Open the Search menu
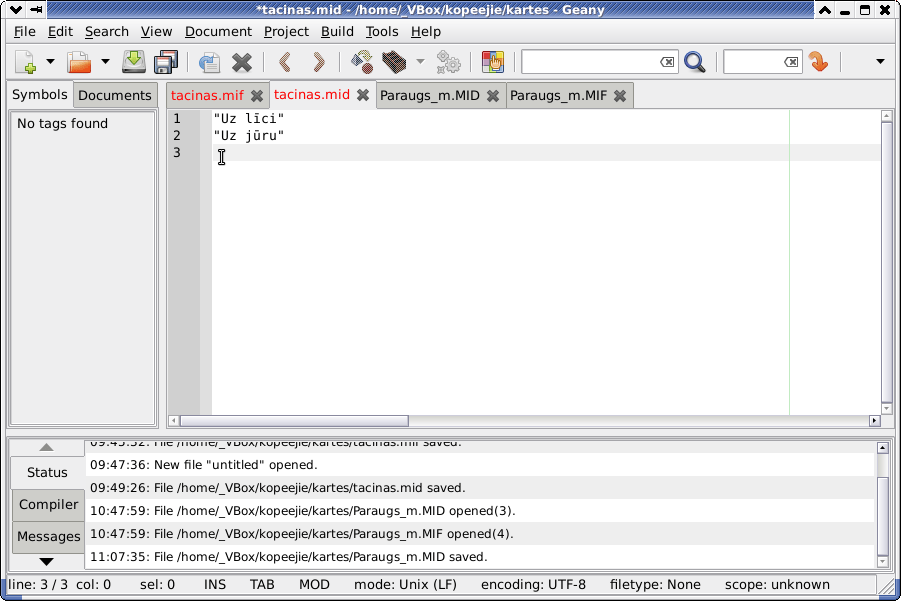901x601 pixels. click(x=107, y=32)
